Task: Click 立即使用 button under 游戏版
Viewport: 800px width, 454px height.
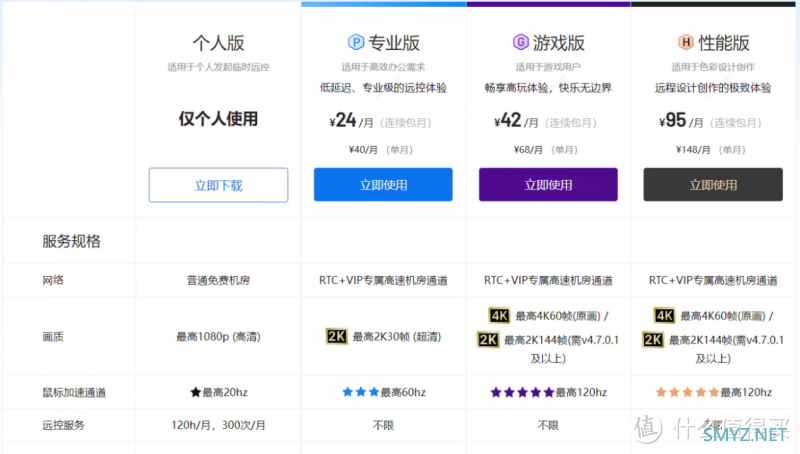Action: point(548,184)
